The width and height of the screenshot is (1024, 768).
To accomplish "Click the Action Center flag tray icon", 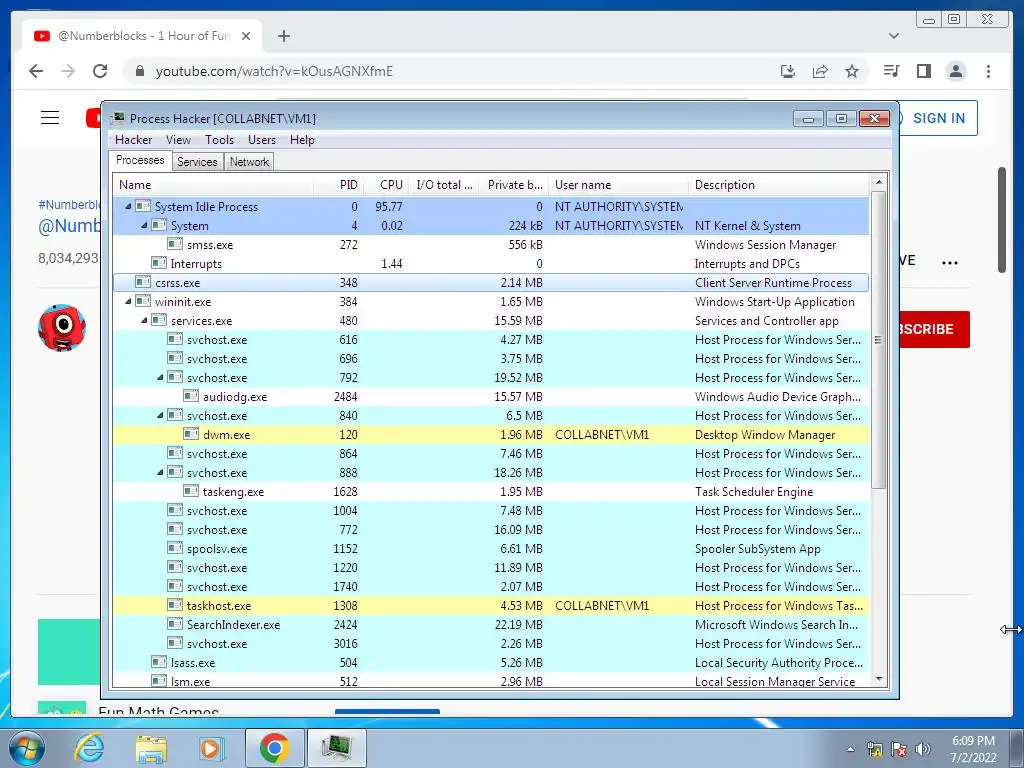I will (x=899, y=749).
